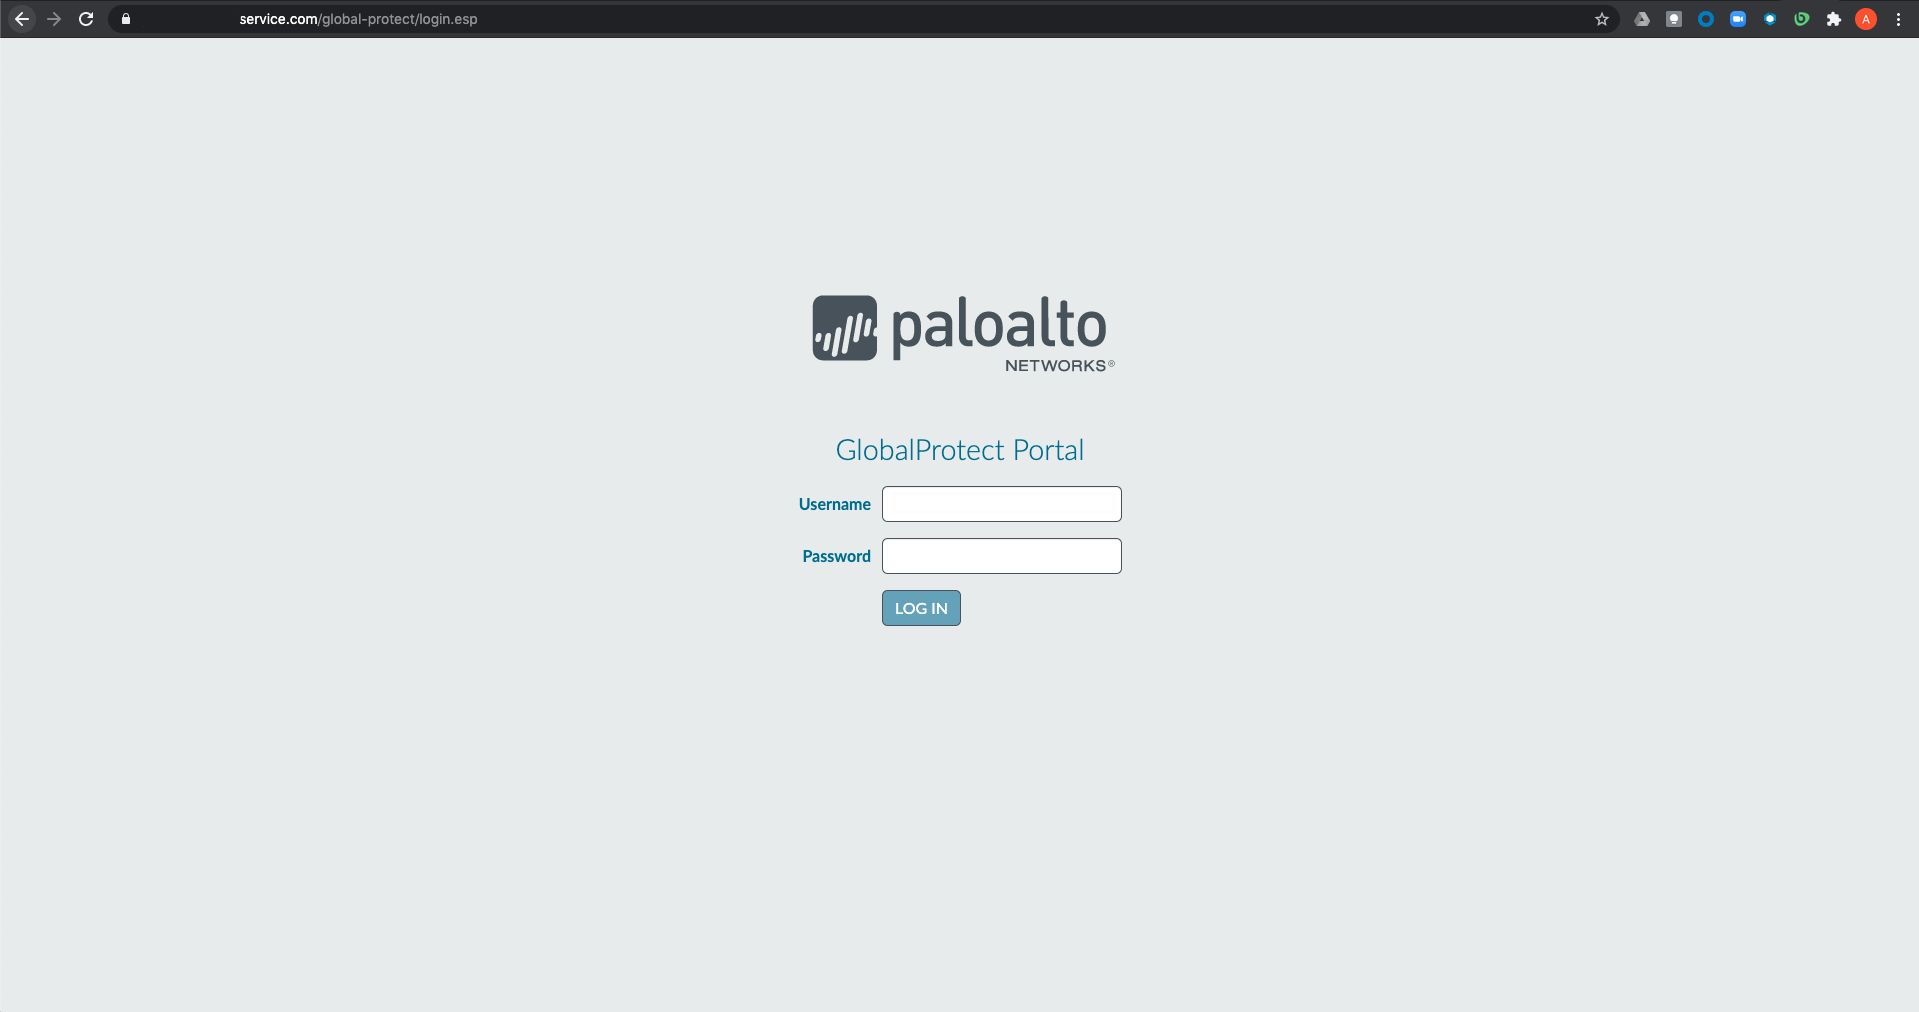
Task: Open the green swirl extension icon
Action: 1802,19
